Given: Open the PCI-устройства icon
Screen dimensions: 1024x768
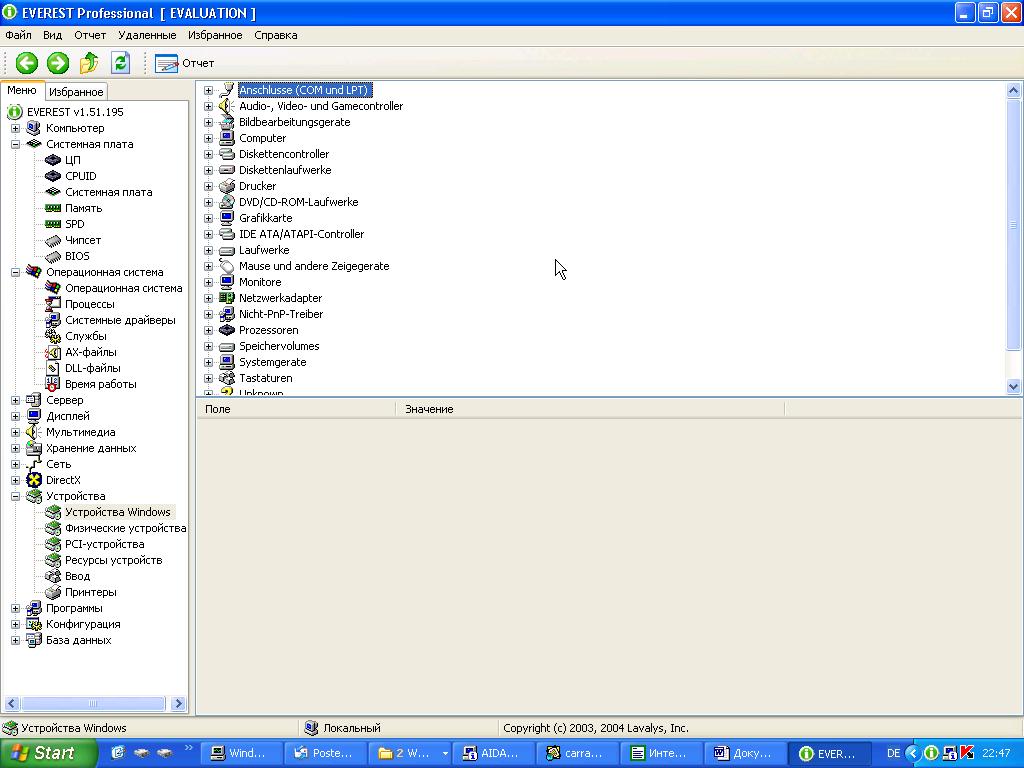Looking at the screenshot, I should pos(53,544).
